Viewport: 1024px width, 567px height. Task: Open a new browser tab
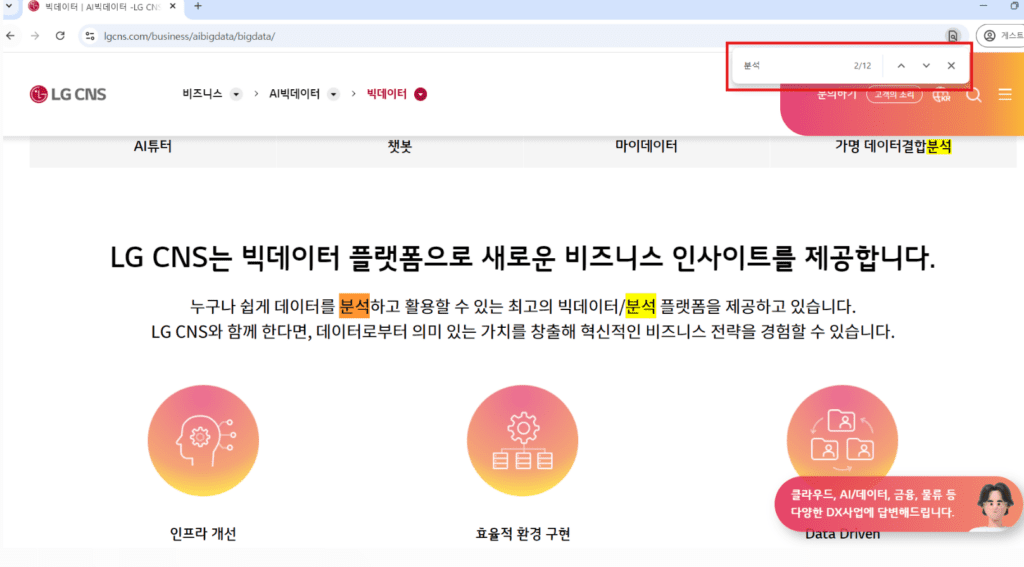[x=198, y=7]
